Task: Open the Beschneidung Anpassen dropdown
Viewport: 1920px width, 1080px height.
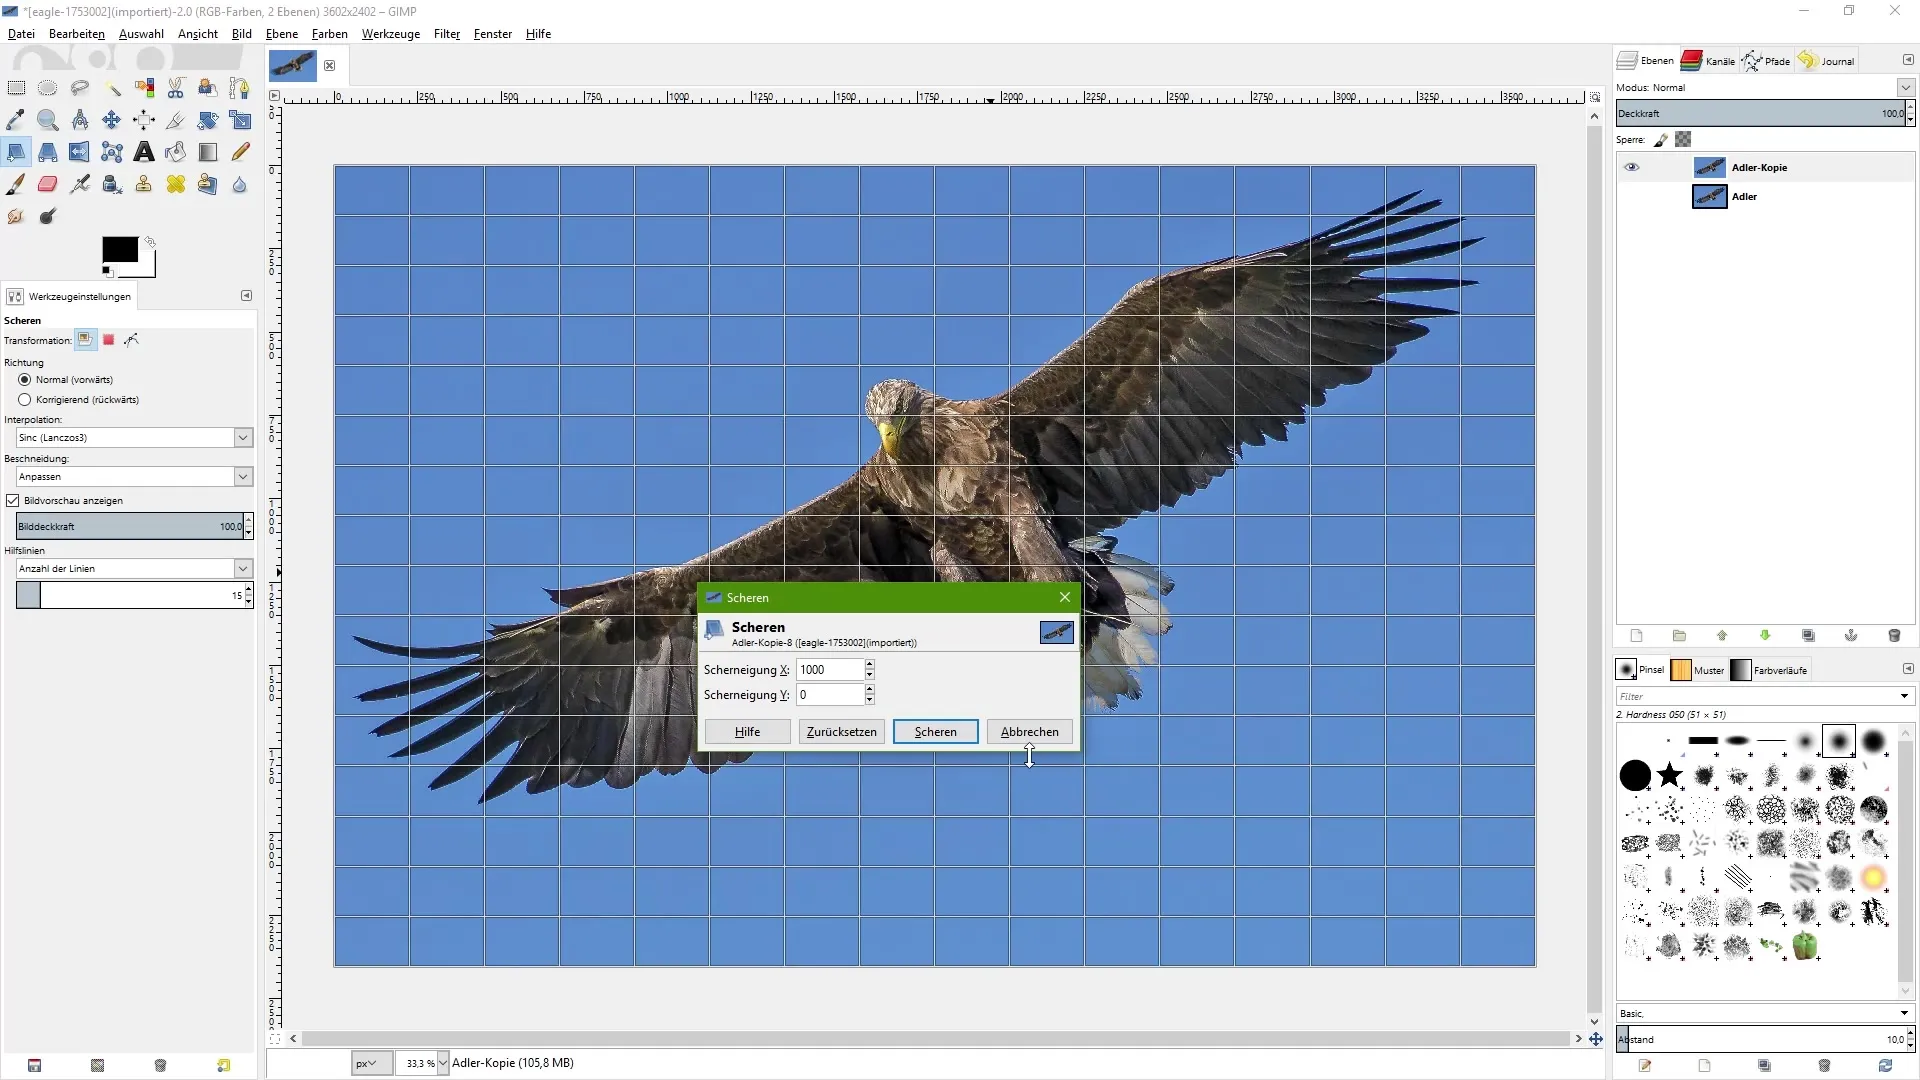Action: pyautogui.click(x=134, y=477)
